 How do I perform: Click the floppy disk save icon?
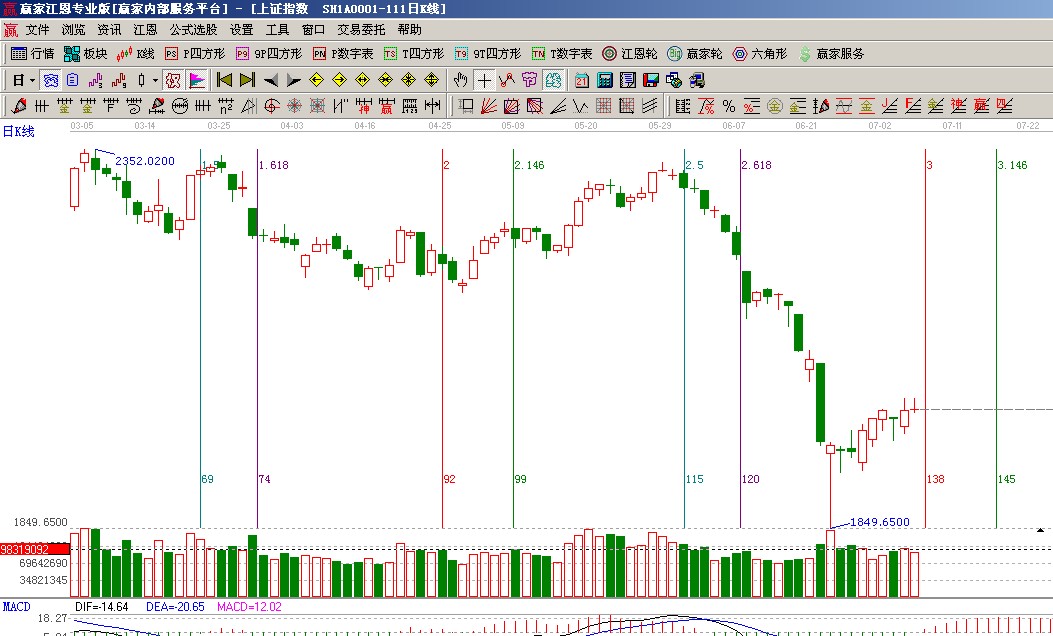650,80
